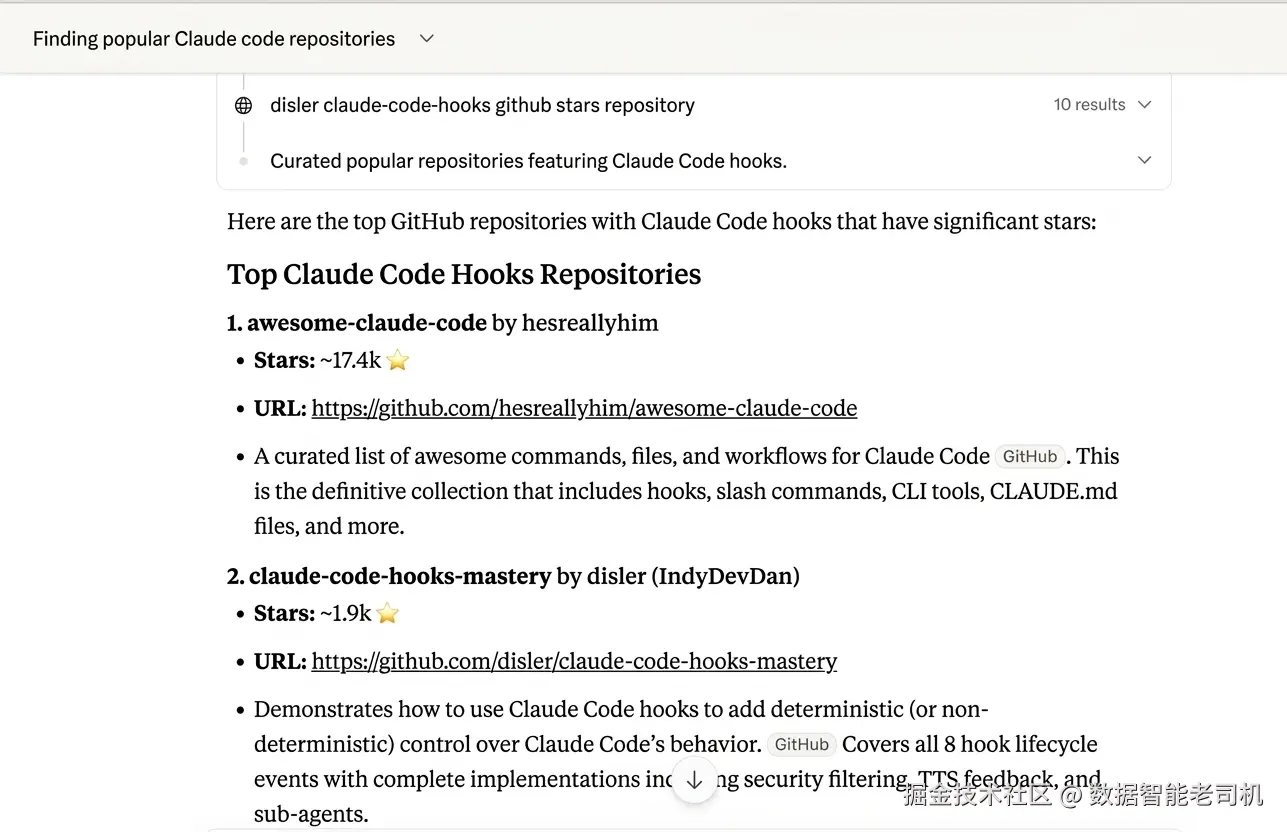Click the 'Top Claude Code Hooks Repositories' heading
This screenshot has height=832, width=1287.
pyautogui.click(x=464, y=275)
